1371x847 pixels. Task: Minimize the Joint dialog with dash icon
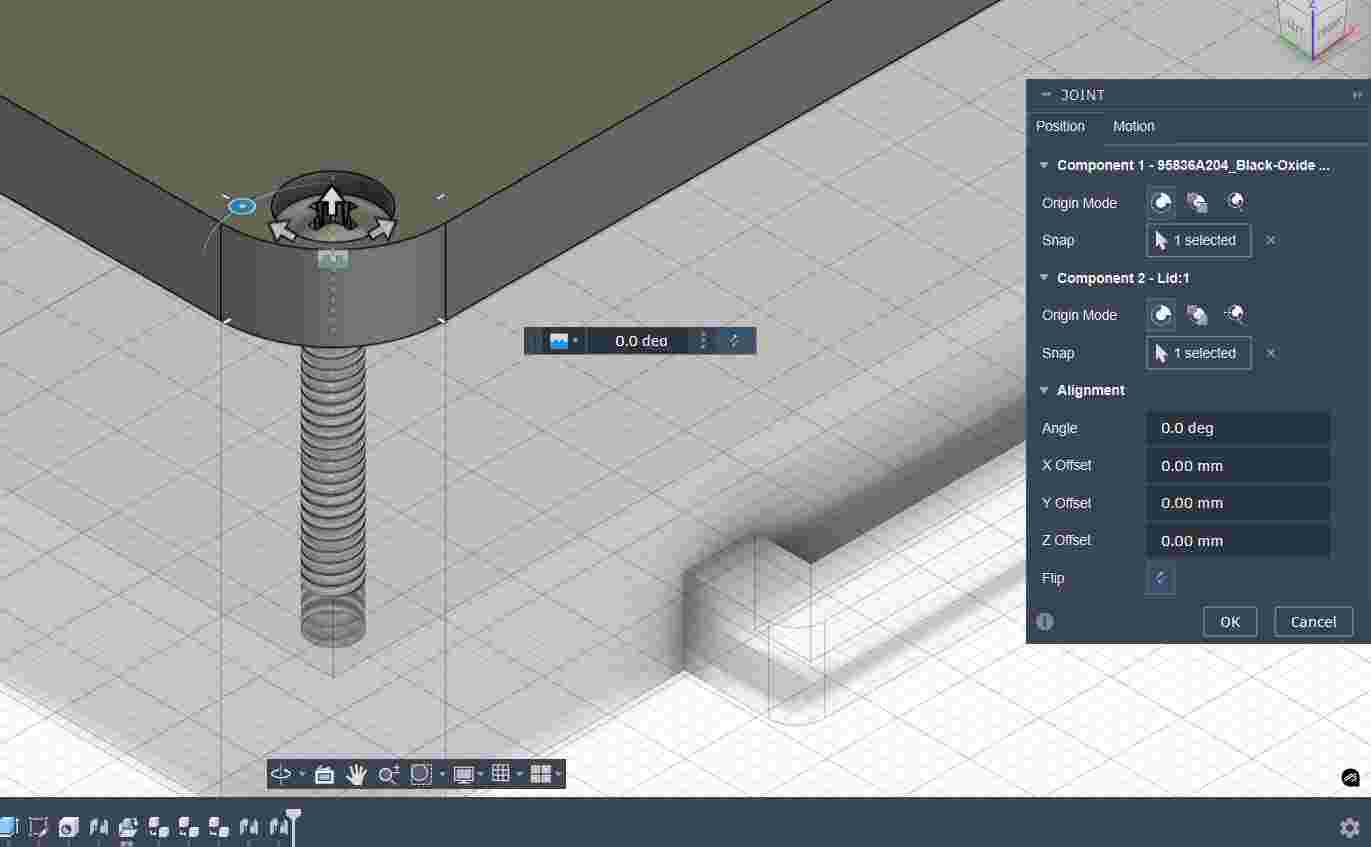click(1046, 95)
